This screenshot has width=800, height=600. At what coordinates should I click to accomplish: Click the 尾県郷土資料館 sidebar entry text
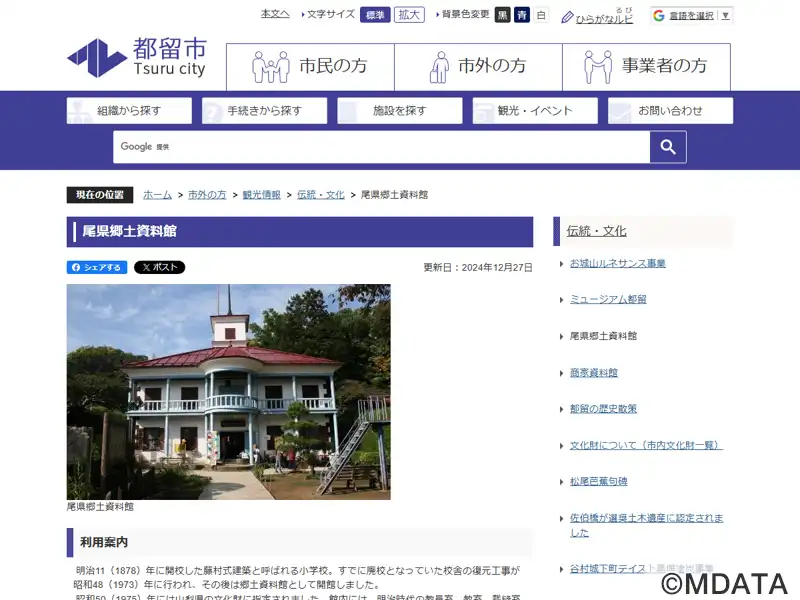click(604, 336)
